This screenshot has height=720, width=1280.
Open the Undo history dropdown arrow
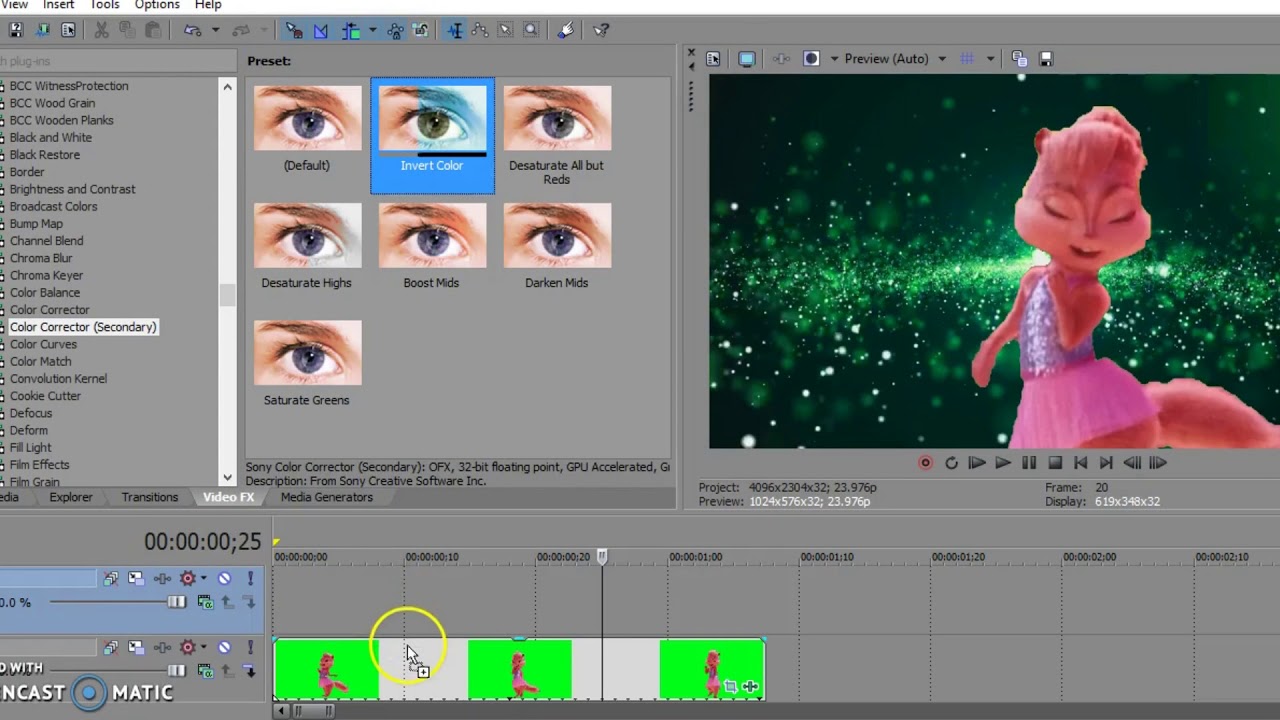coord(215,30)
